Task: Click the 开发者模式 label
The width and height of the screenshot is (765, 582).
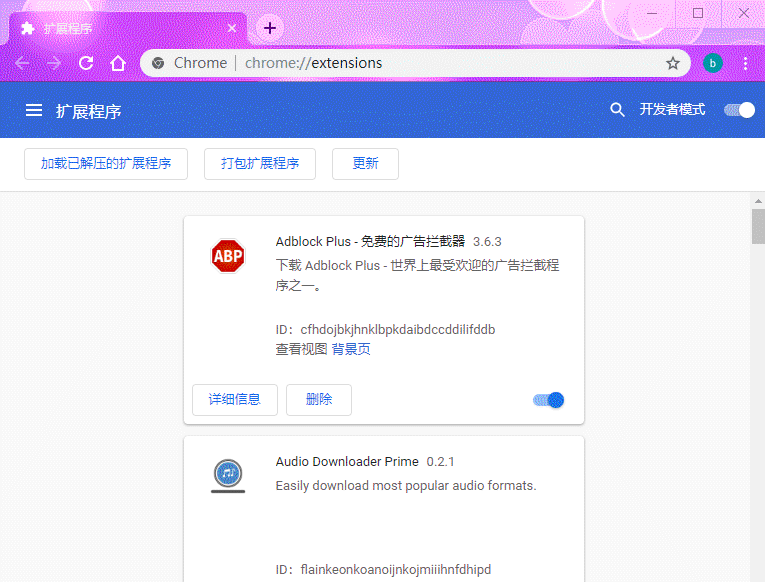Action: click(x=672, y=110)
